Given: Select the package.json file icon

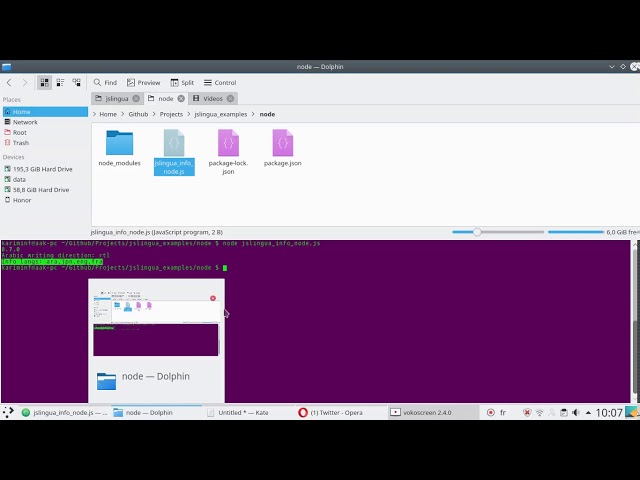Looking at the screenshot, I should [x=283, y=143].
